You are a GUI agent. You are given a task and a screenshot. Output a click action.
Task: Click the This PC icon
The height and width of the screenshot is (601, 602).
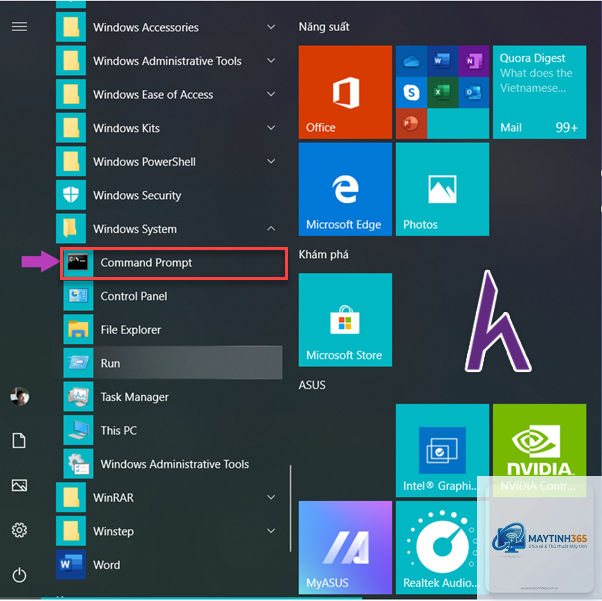(x=78, y=430)
